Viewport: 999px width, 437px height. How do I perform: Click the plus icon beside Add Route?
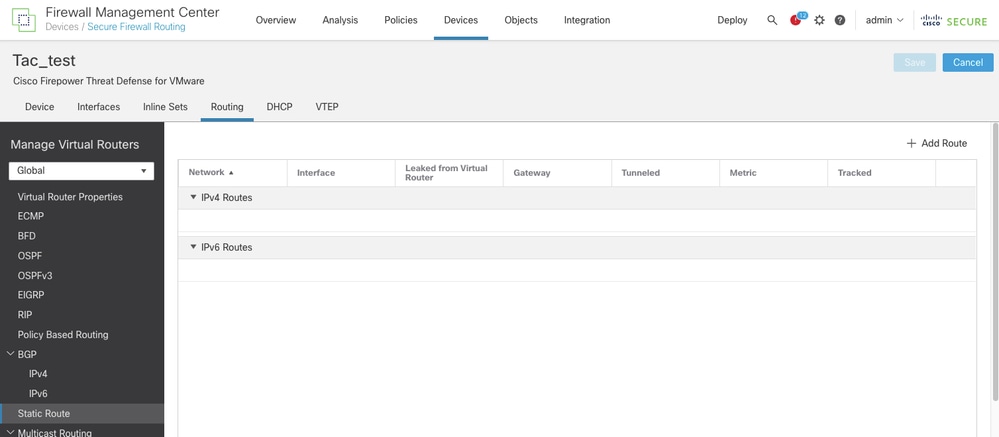tap(911, 143)
